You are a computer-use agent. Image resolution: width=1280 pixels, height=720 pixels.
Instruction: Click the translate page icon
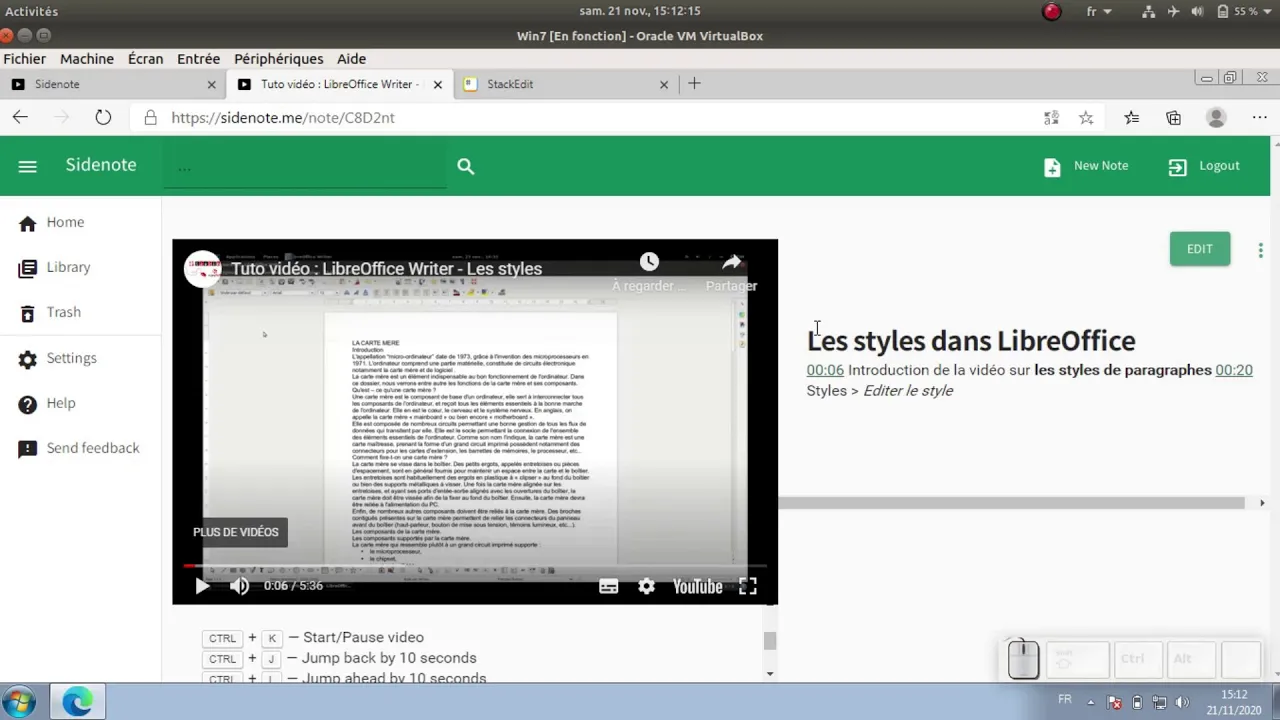click(1051, 118)
